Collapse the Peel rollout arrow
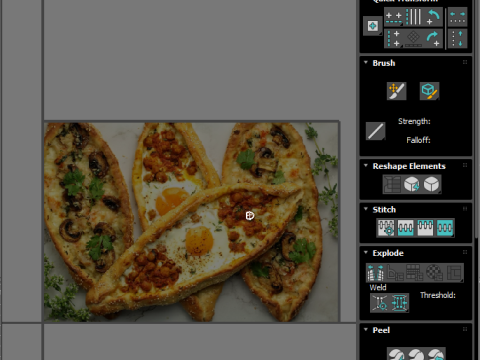The width and height of the screenshot is (480, 360). point(366,330)
